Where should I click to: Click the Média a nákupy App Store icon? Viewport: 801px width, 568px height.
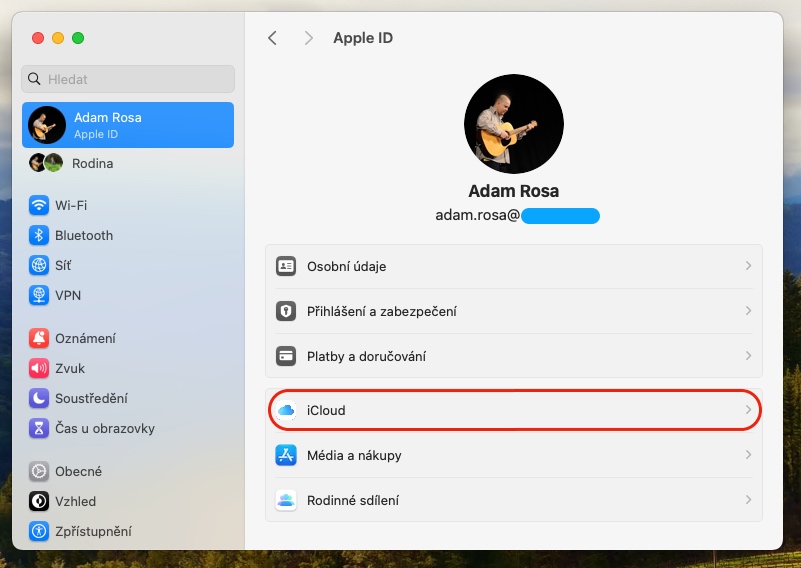[x=286, y=455]
